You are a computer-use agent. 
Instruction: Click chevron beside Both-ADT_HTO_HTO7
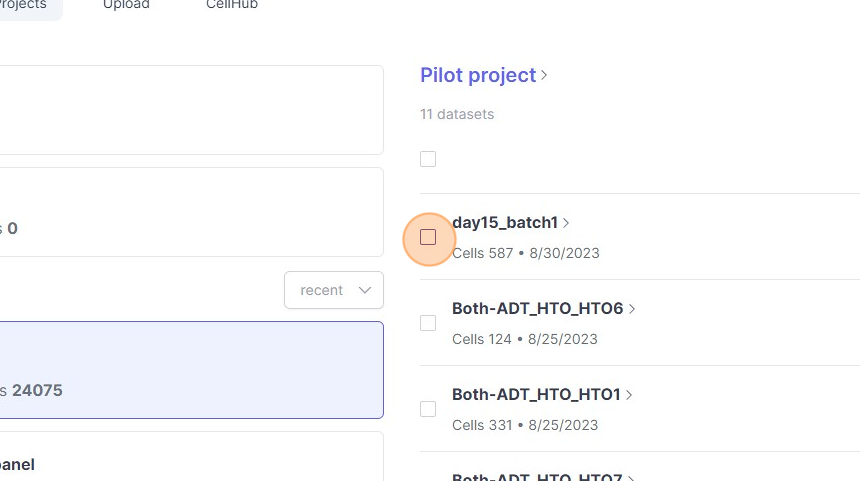tap(632, 478)
